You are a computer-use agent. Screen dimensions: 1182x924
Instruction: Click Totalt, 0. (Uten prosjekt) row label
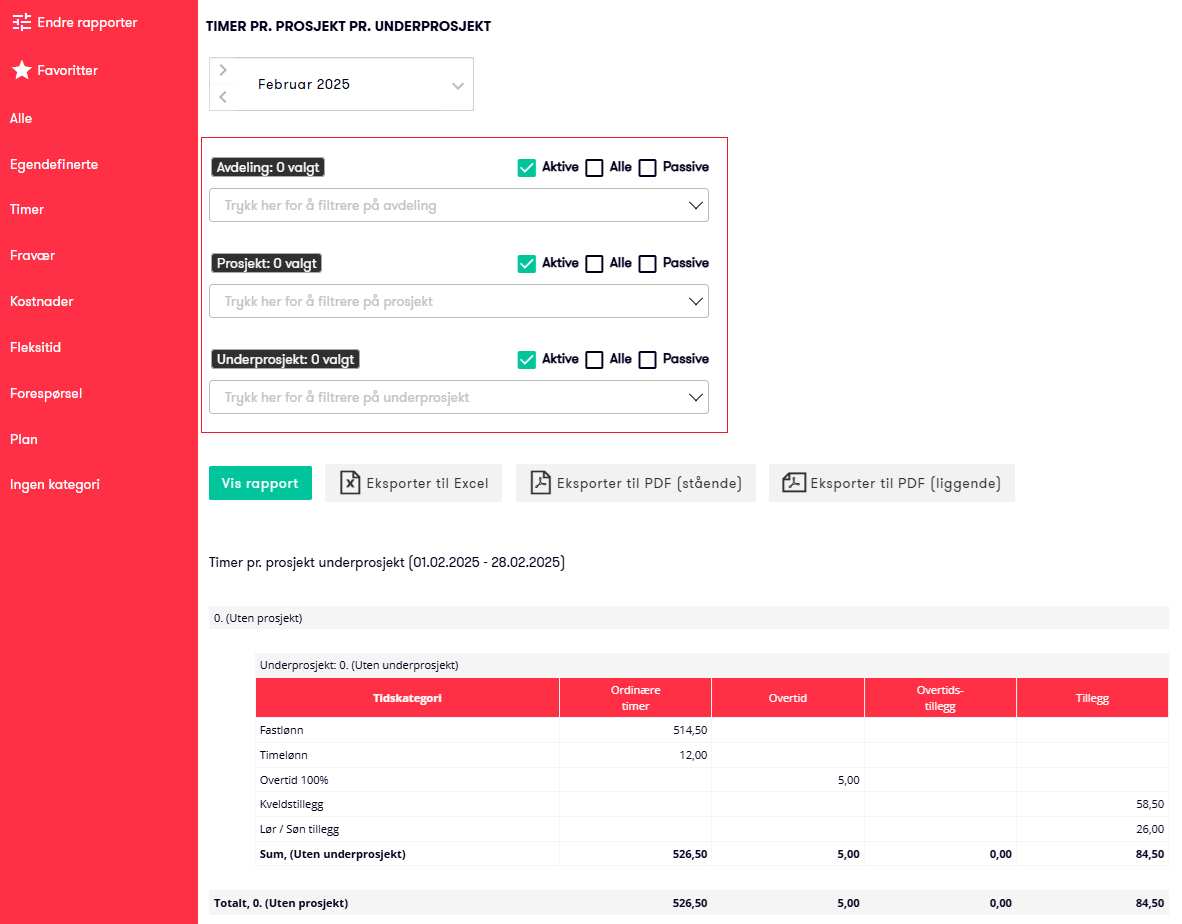[x=281, y=903]
